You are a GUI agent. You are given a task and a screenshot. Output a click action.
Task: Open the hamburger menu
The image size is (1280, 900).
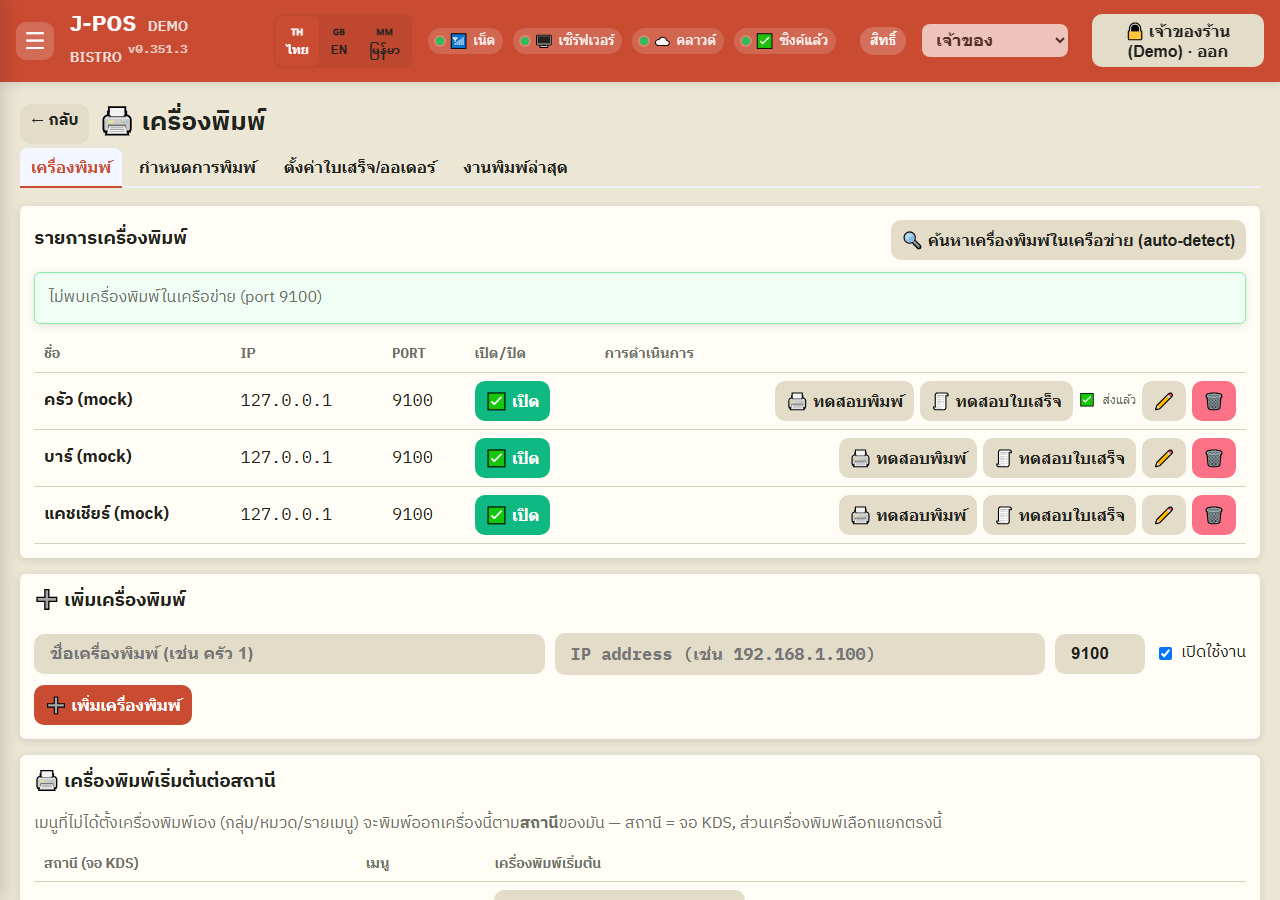click(35, 41)
